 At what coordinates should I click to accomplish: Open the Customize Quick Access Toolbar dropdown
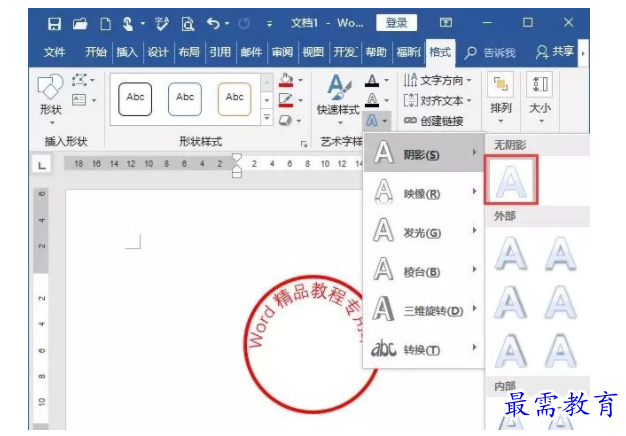(x=269, y=24)
